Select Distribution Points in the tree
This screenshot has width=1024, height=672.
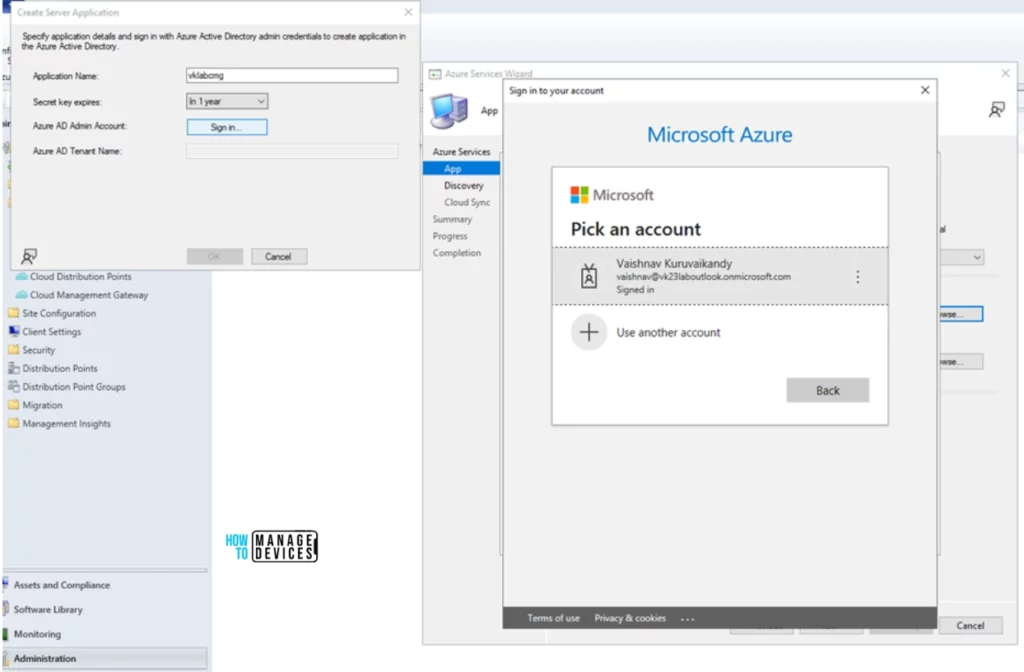point(59,368)
